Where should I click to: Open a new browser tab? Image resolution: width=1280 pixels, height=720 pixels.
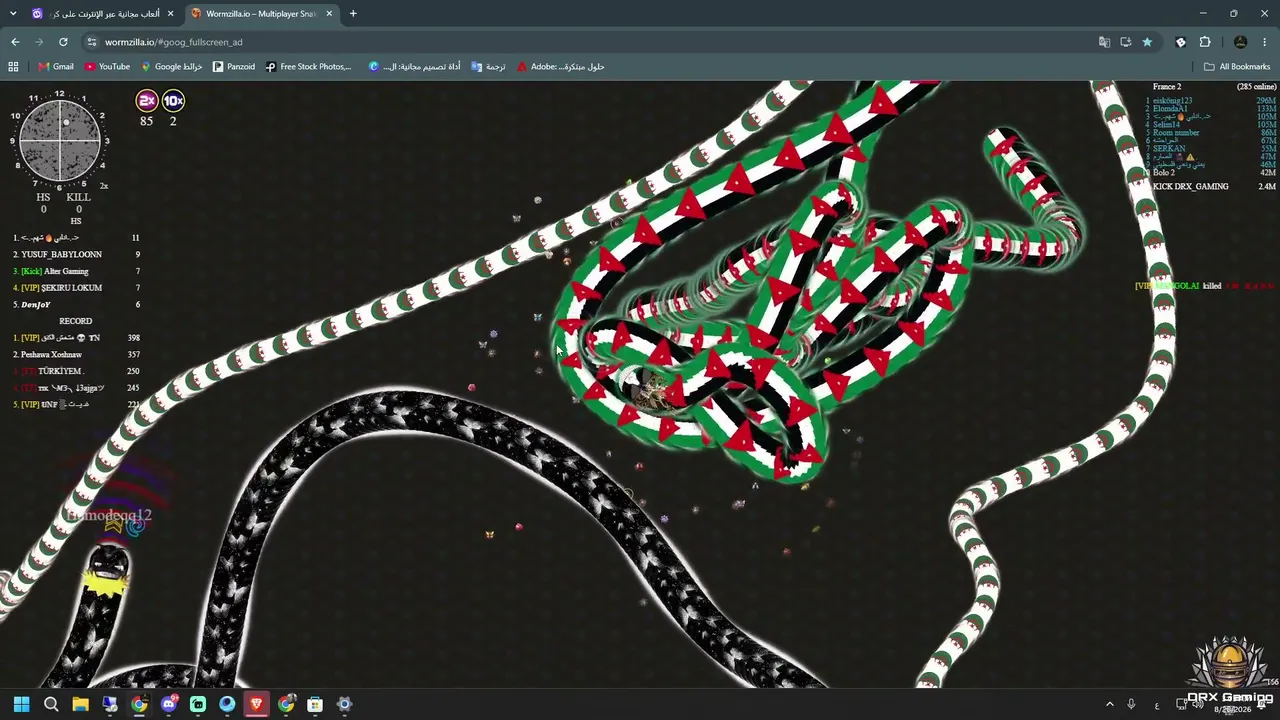353,14
